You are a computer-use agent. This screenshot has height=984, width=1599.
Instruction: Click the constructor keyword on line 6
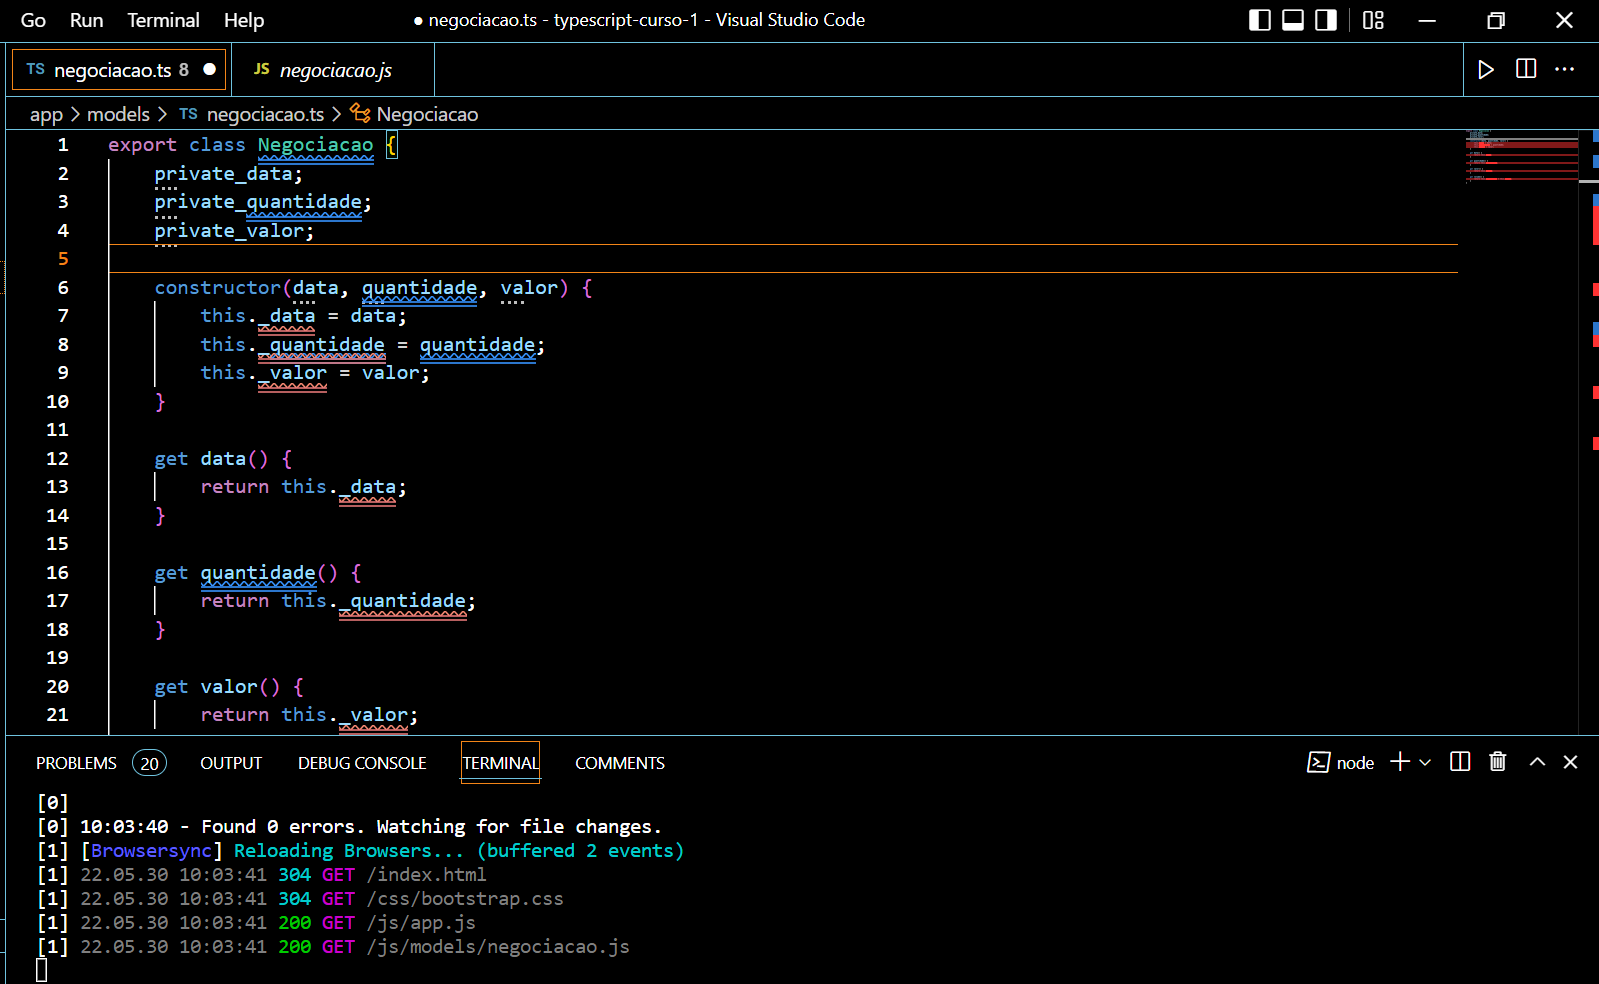pyautogui.click(x=217, y=288)
